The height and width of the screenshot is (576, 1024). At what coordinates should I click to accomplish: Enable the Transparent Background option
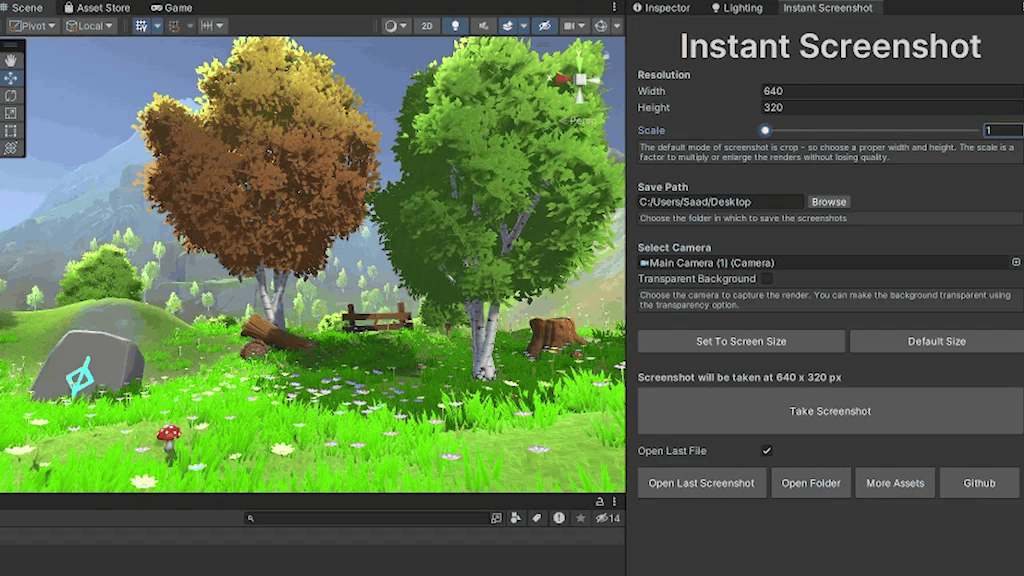click(x=767, y=278)
